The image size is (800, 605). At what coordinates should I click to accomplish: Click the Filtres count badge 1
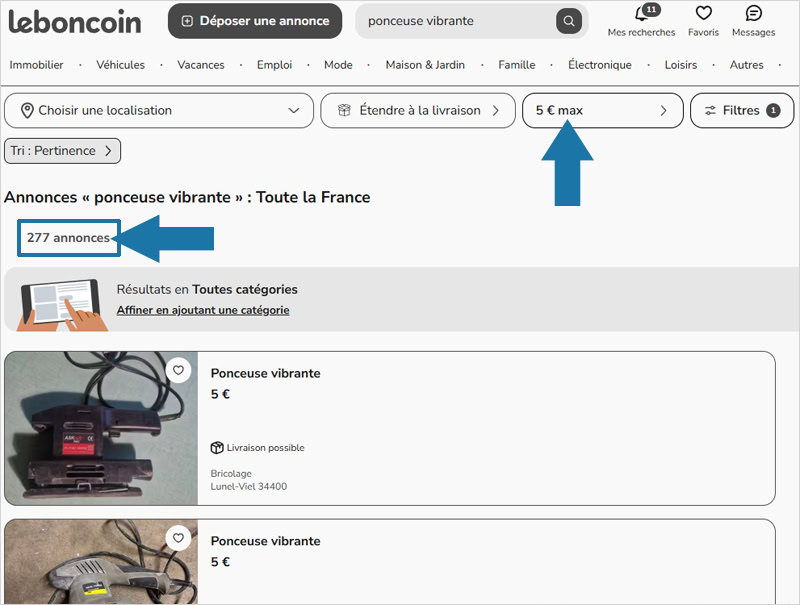tap(773, 110)
